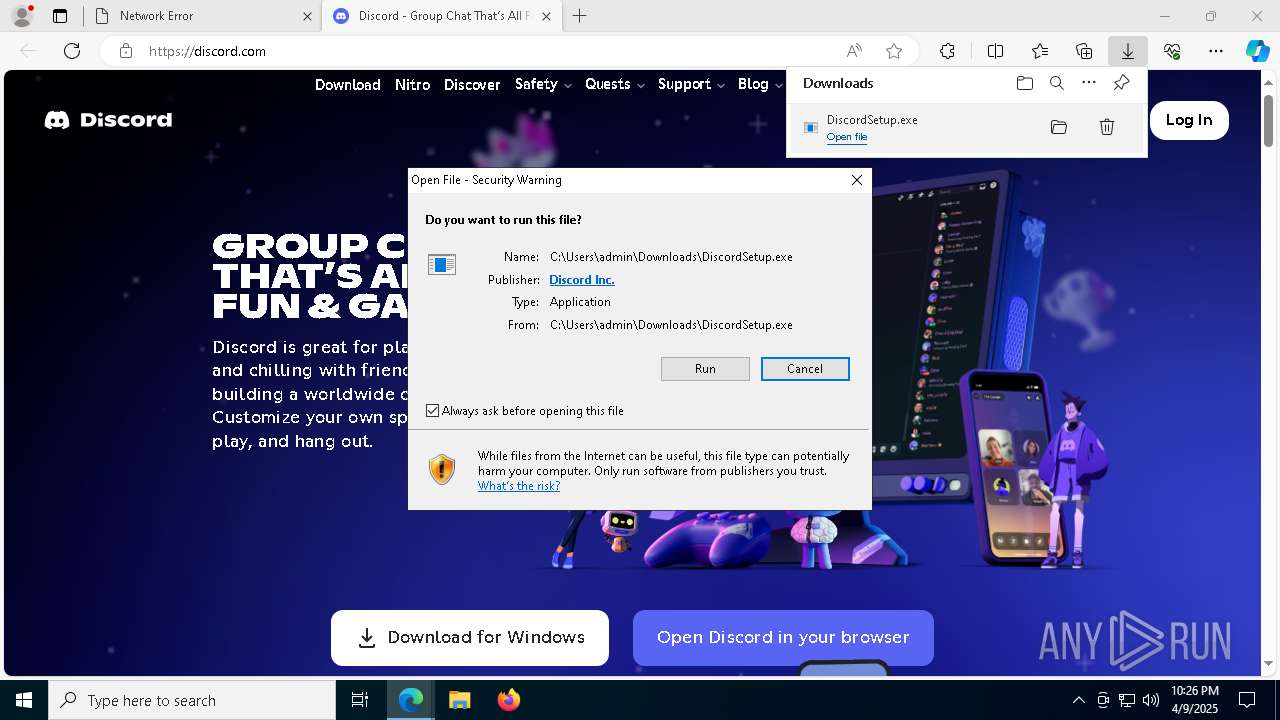
Task: Pin the Downloads panel
Action: [1121, 83]
